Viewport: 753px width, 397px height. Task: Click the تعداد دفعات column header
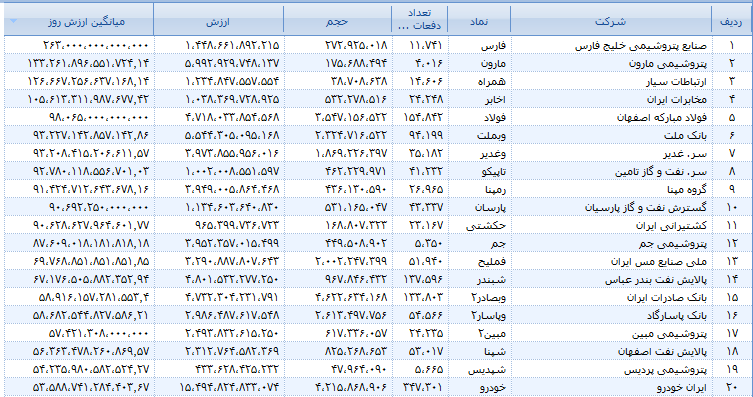coord(420,19)
